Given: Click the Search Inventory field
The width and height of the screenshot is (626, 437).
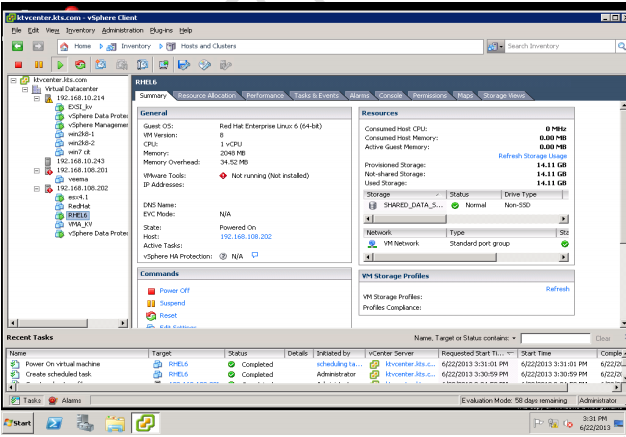Looking at the screenshot, I should (x=560, y=46).
